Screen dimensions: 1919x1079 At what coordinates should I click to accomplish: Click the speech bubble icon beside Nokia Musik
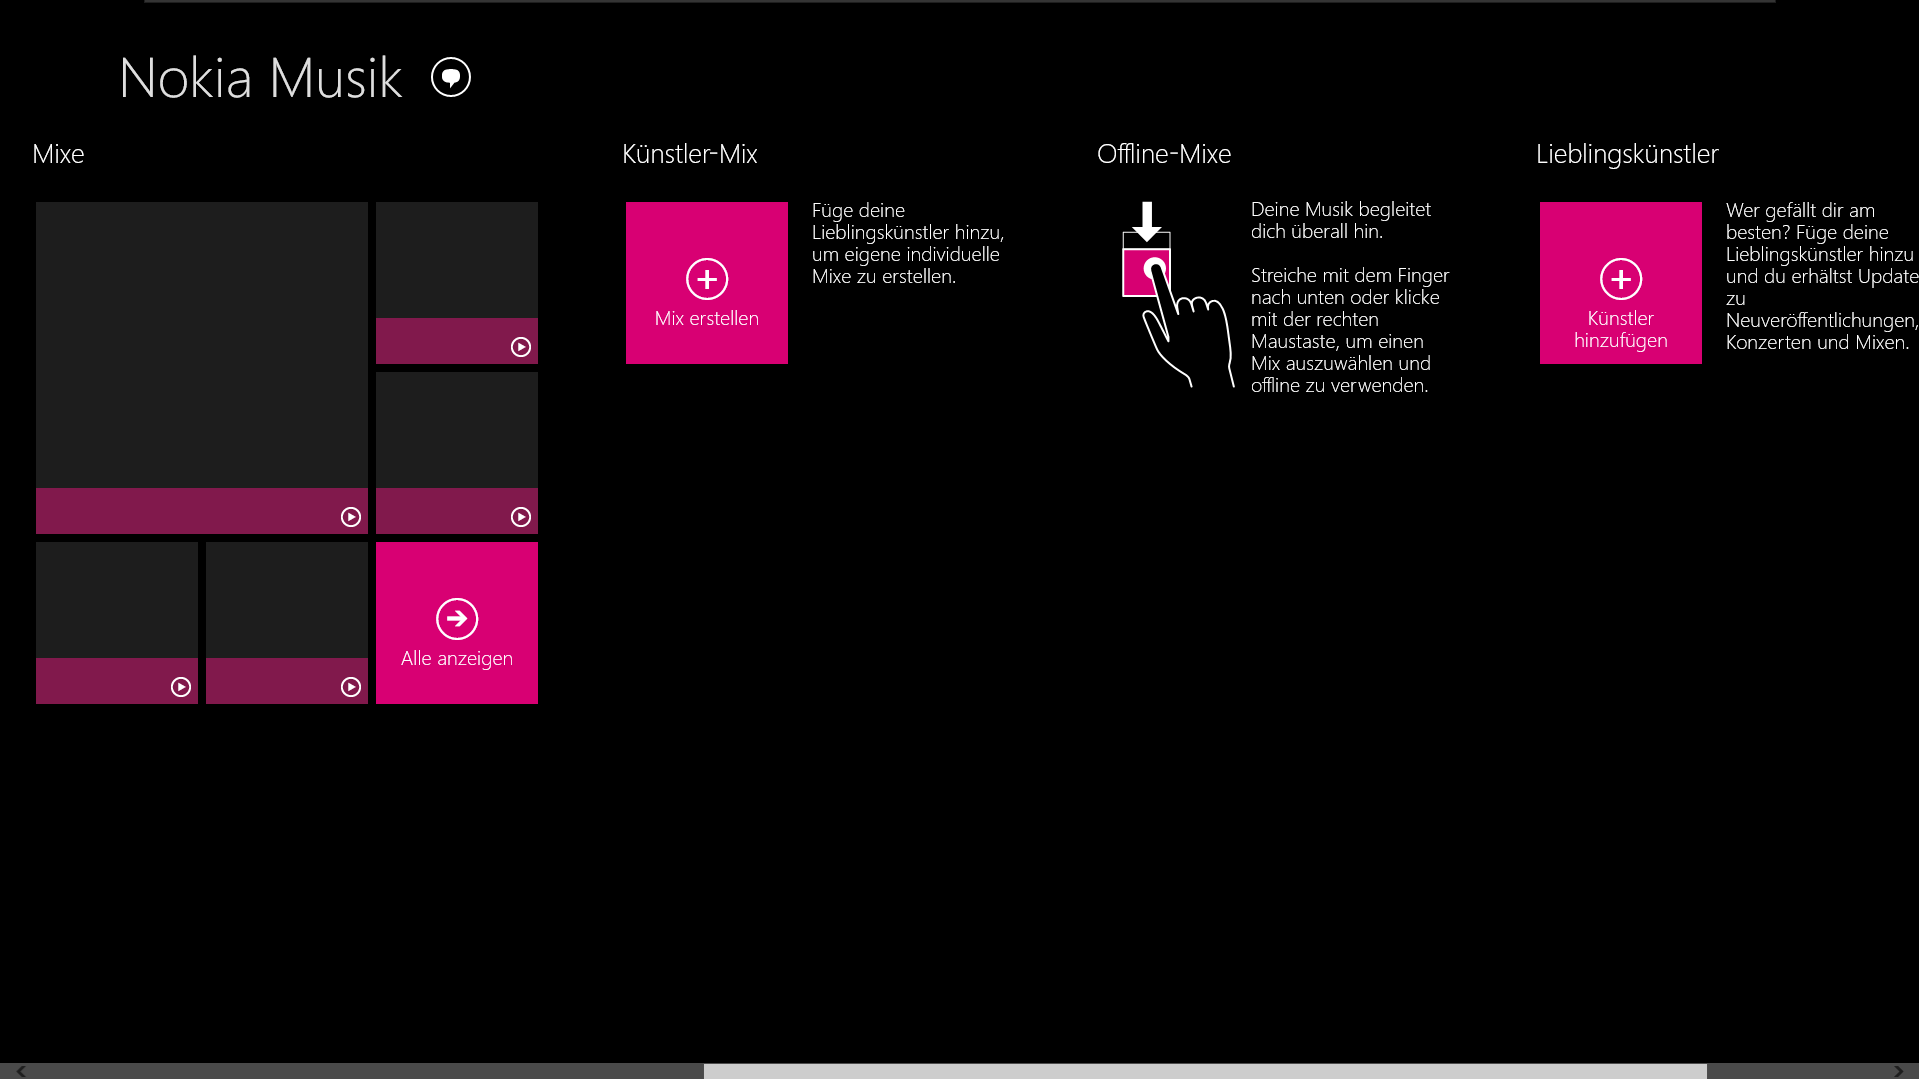pos(451,77)
